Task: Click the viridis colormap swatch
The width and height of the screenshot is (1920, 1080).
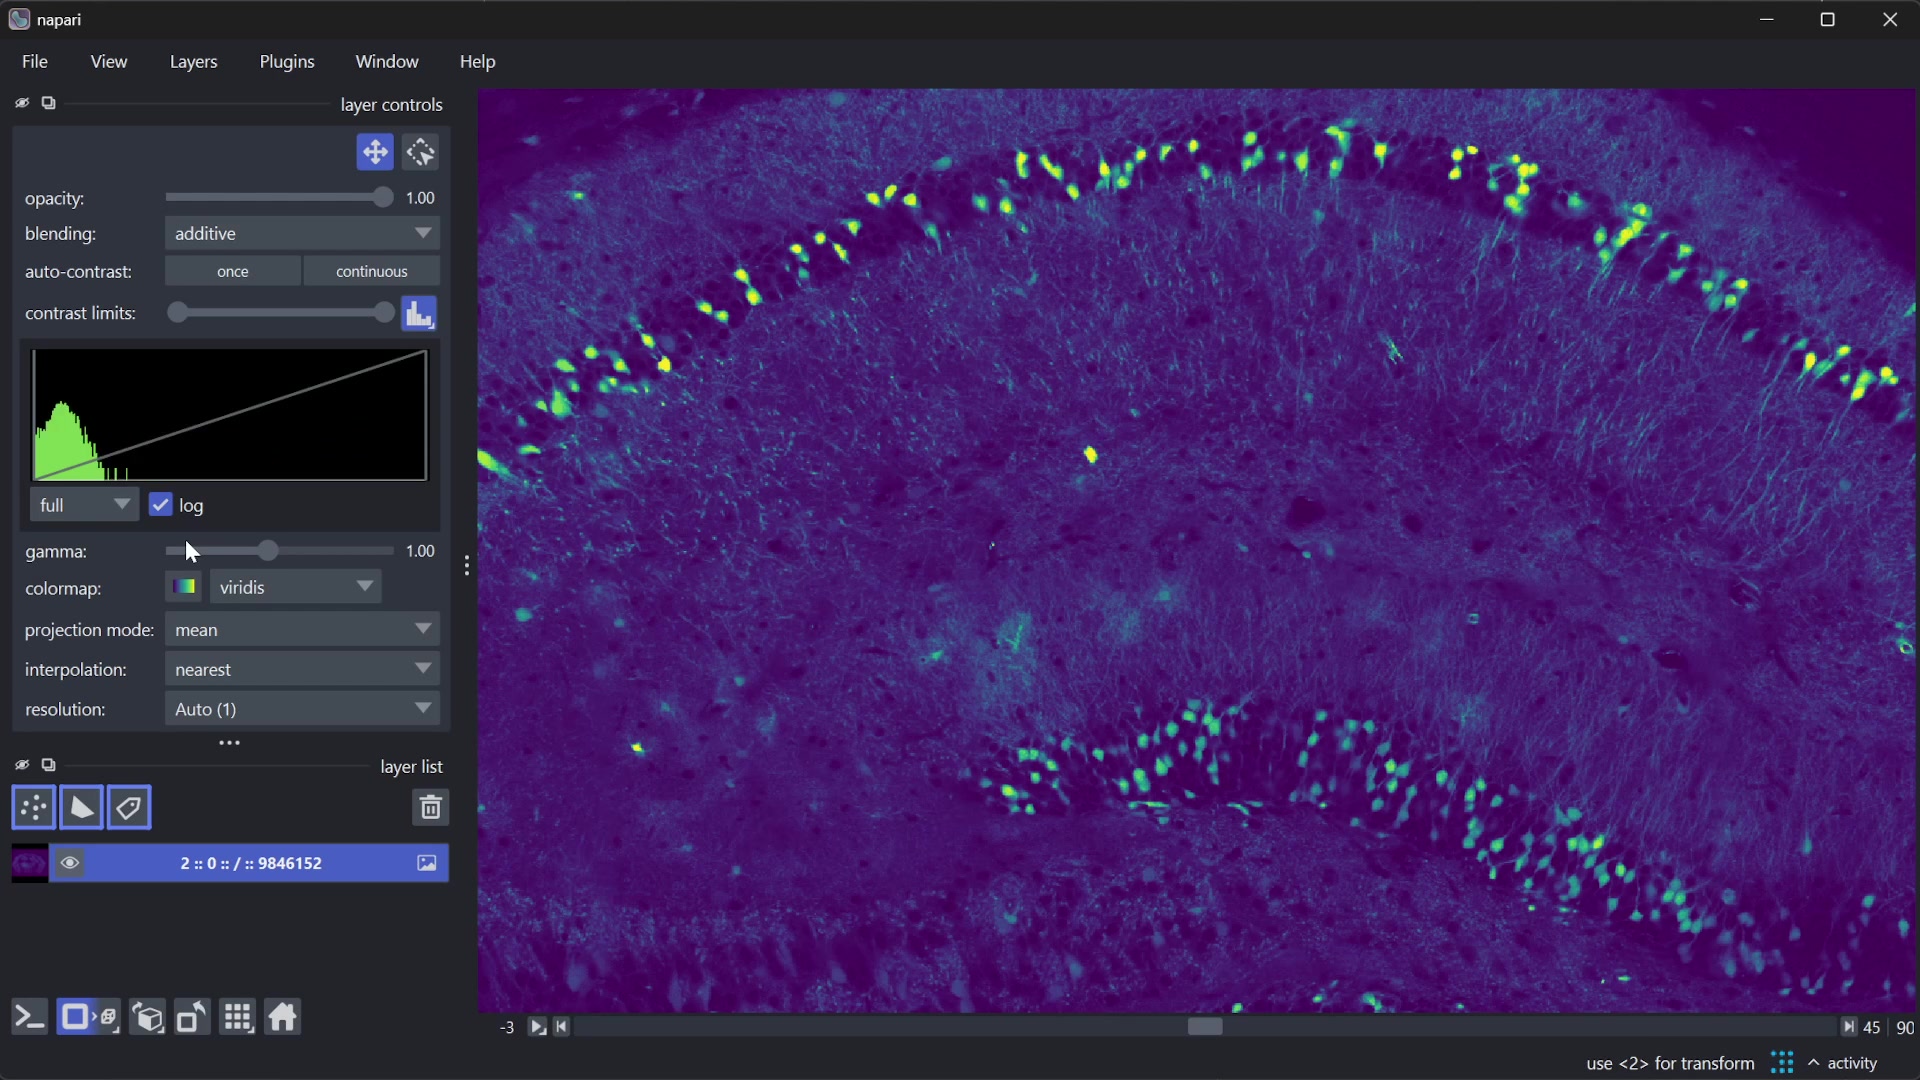Action: [x=184, y=587]
